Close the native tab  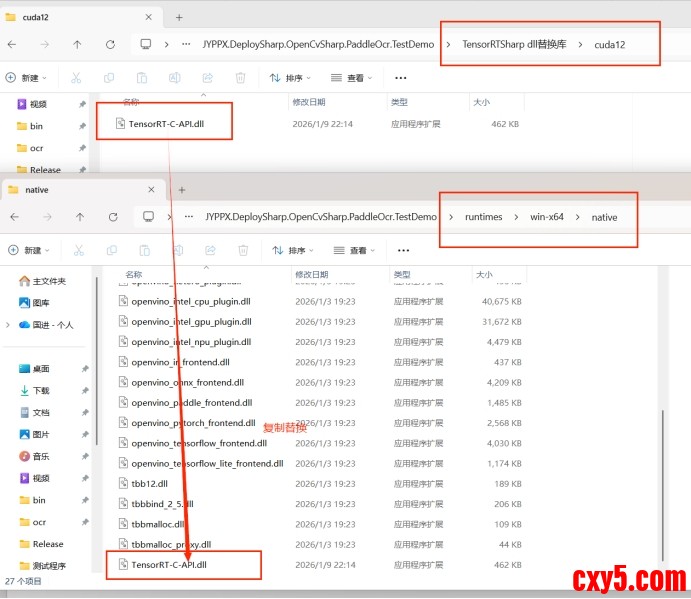(x=153, y=189)
